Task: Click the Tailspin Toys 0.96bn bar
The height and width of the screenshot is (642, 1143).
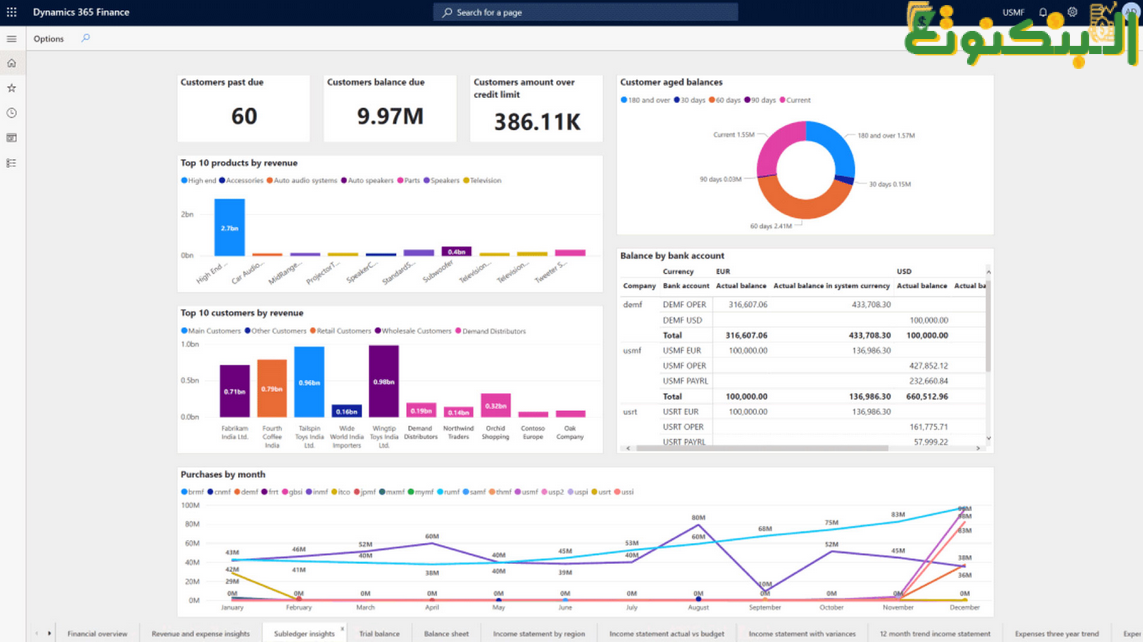Action: point(309,382)
